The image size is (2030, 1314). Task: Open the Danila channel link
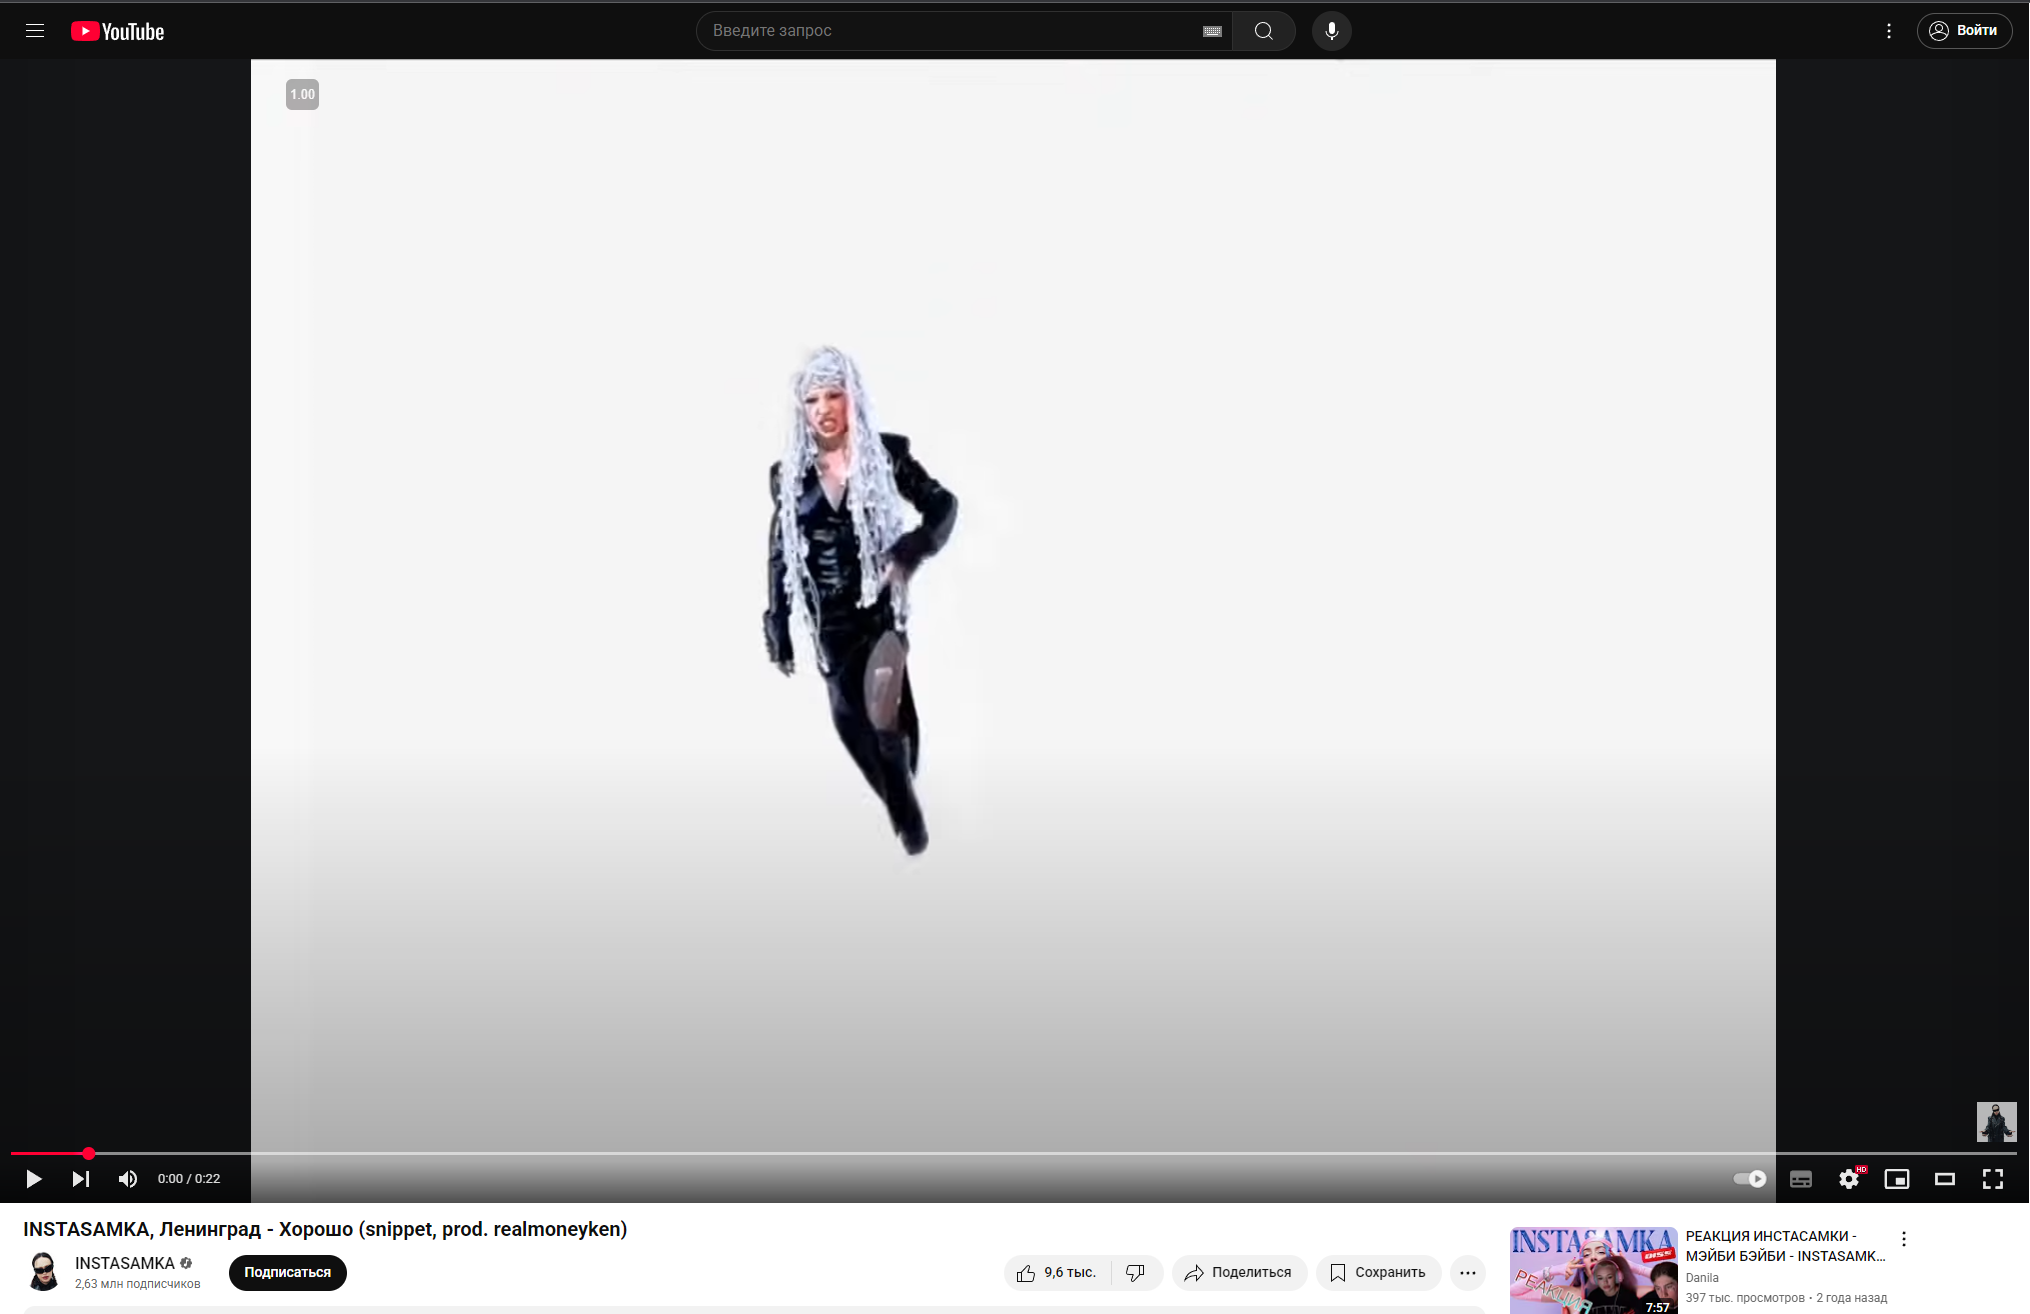(1702, 1278)
